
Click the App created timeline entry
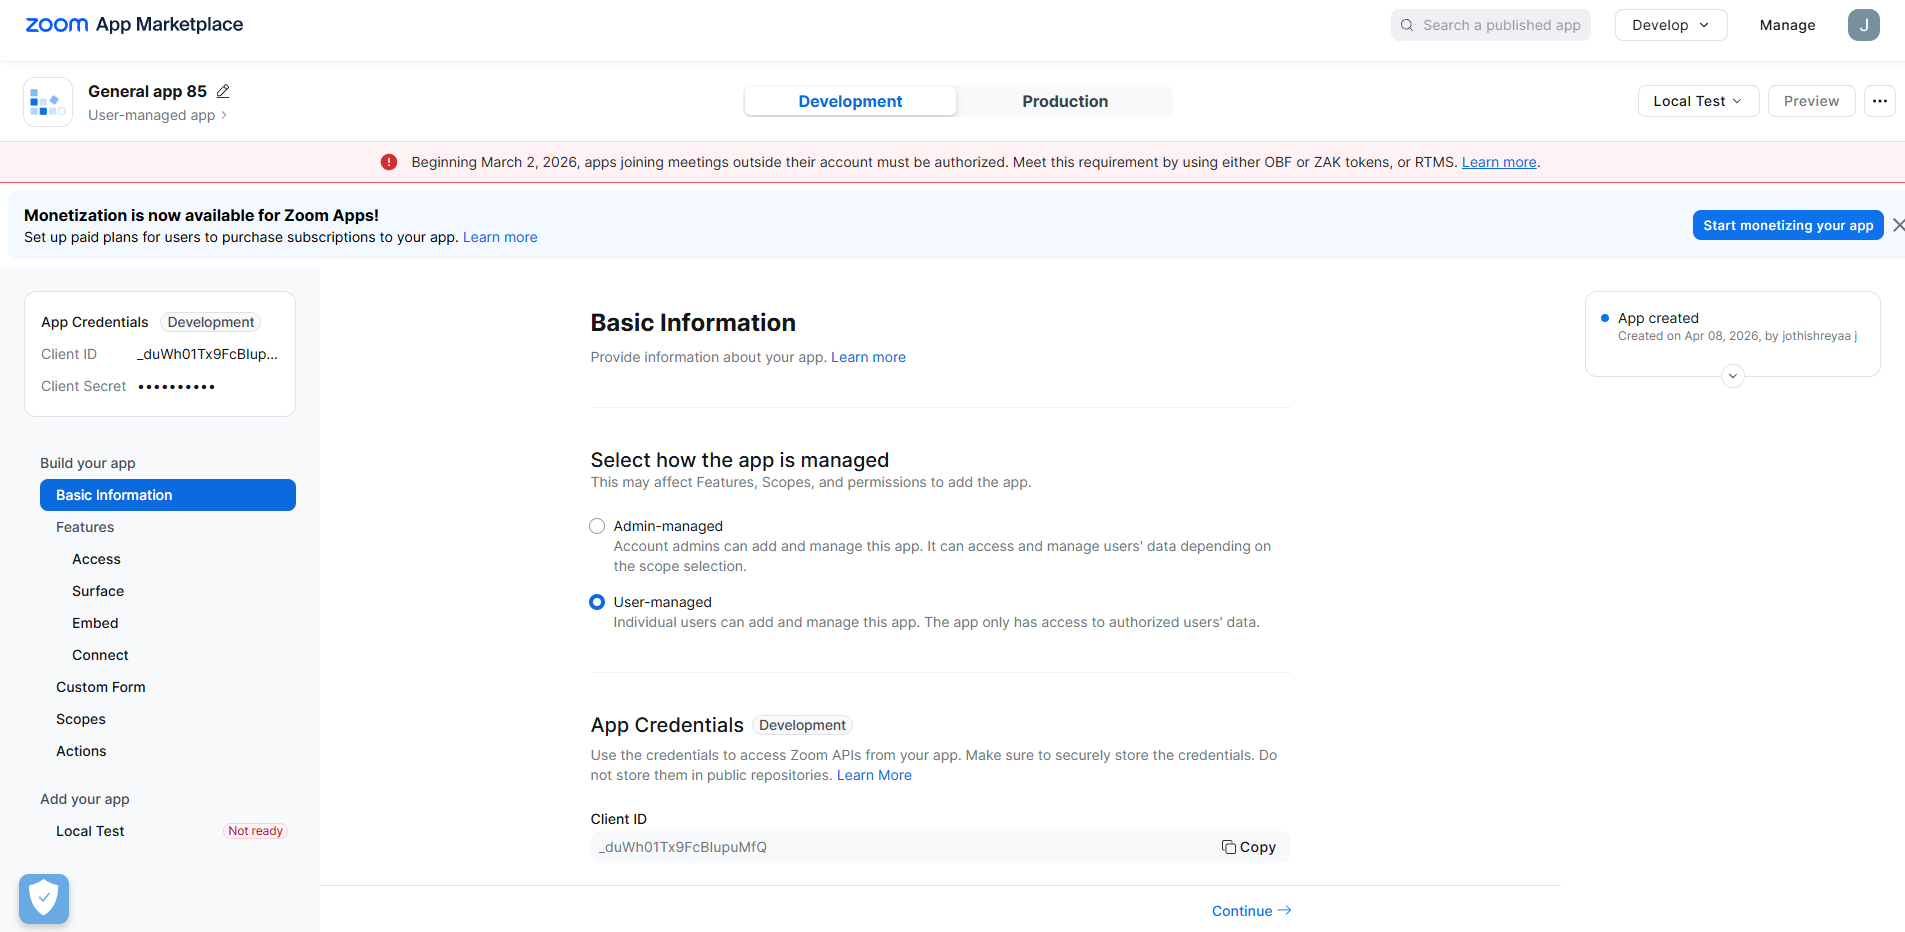(x=1737, y=326)
